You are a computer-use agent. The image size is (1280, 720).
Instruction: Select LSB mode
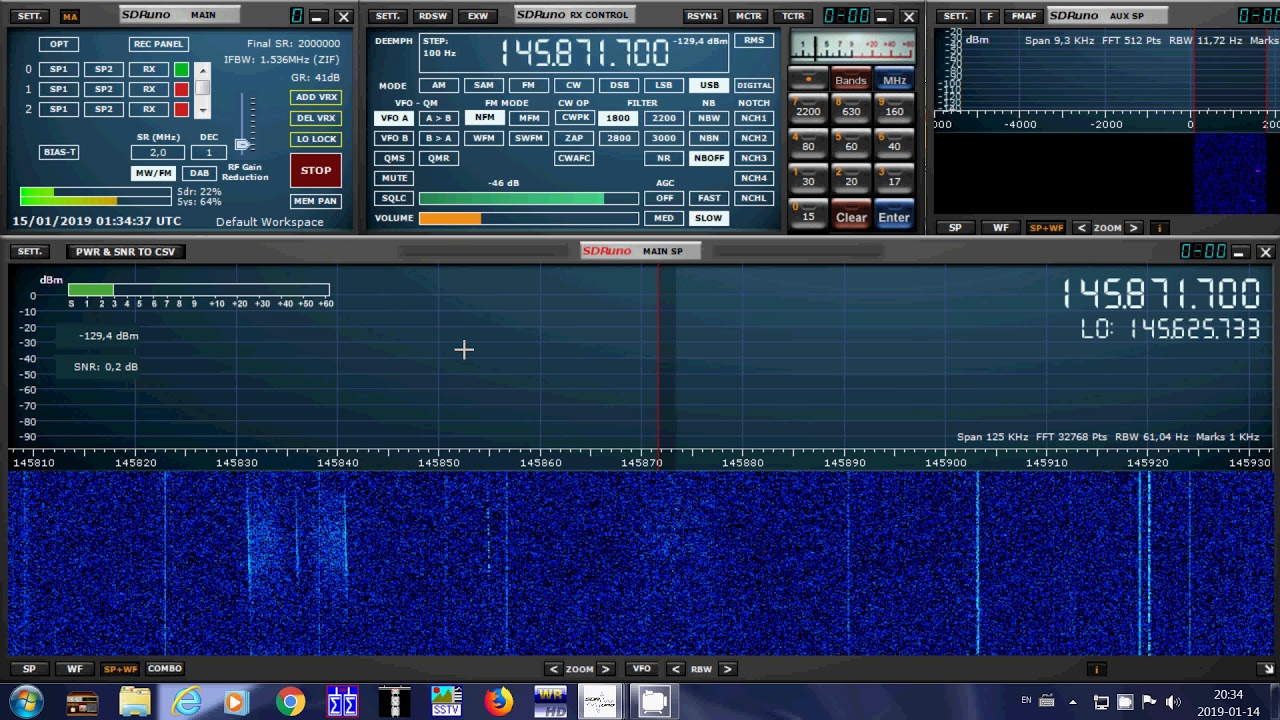663,85
